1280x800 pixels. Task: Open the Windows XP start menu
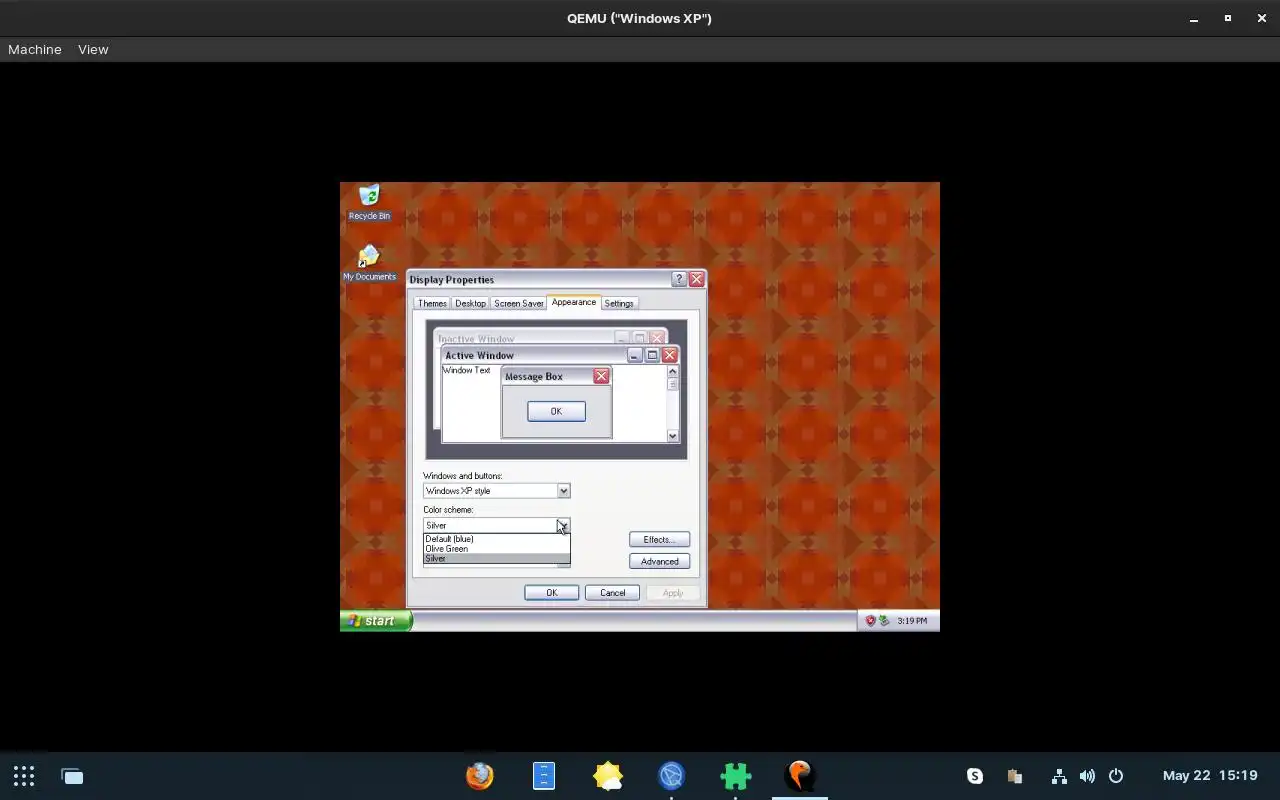376,621
